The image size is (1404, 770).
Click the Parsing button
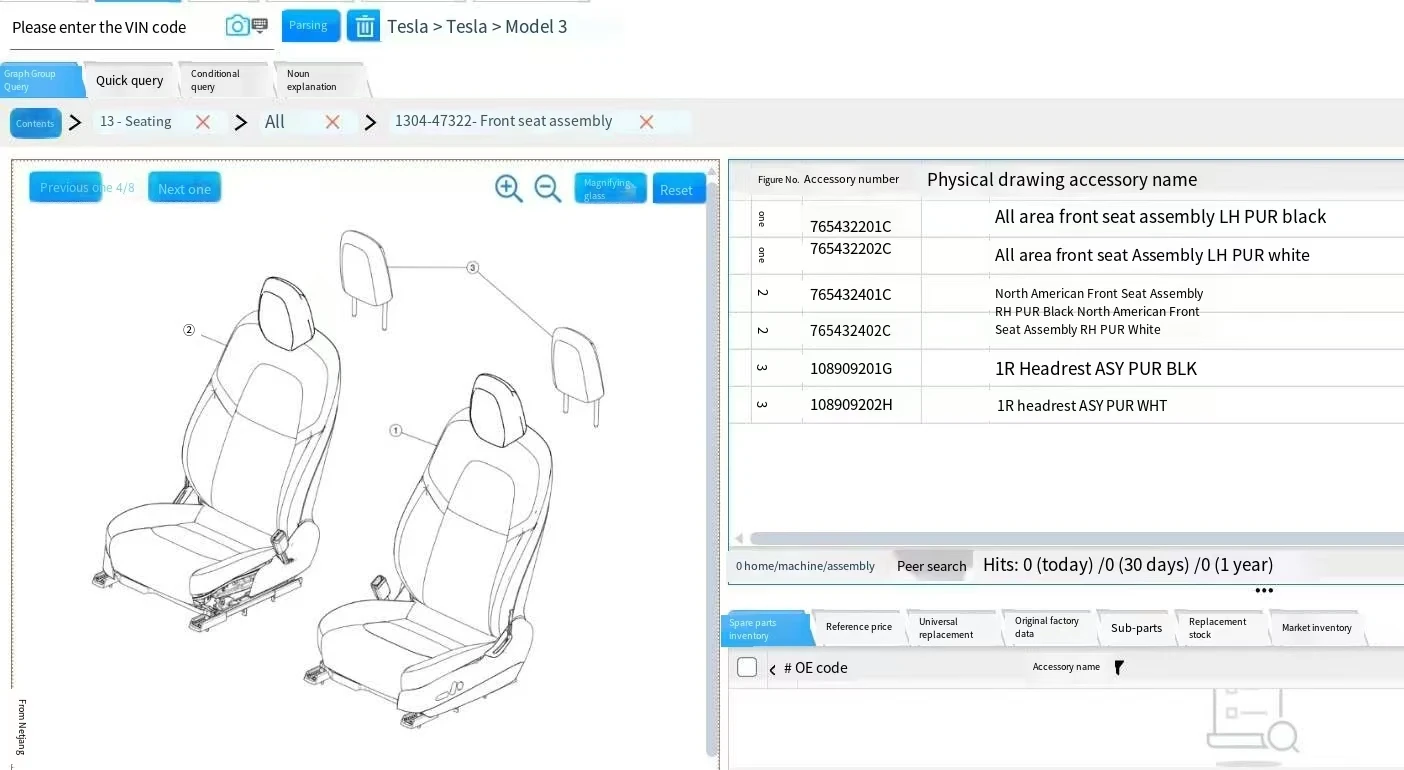coord(310,26)
